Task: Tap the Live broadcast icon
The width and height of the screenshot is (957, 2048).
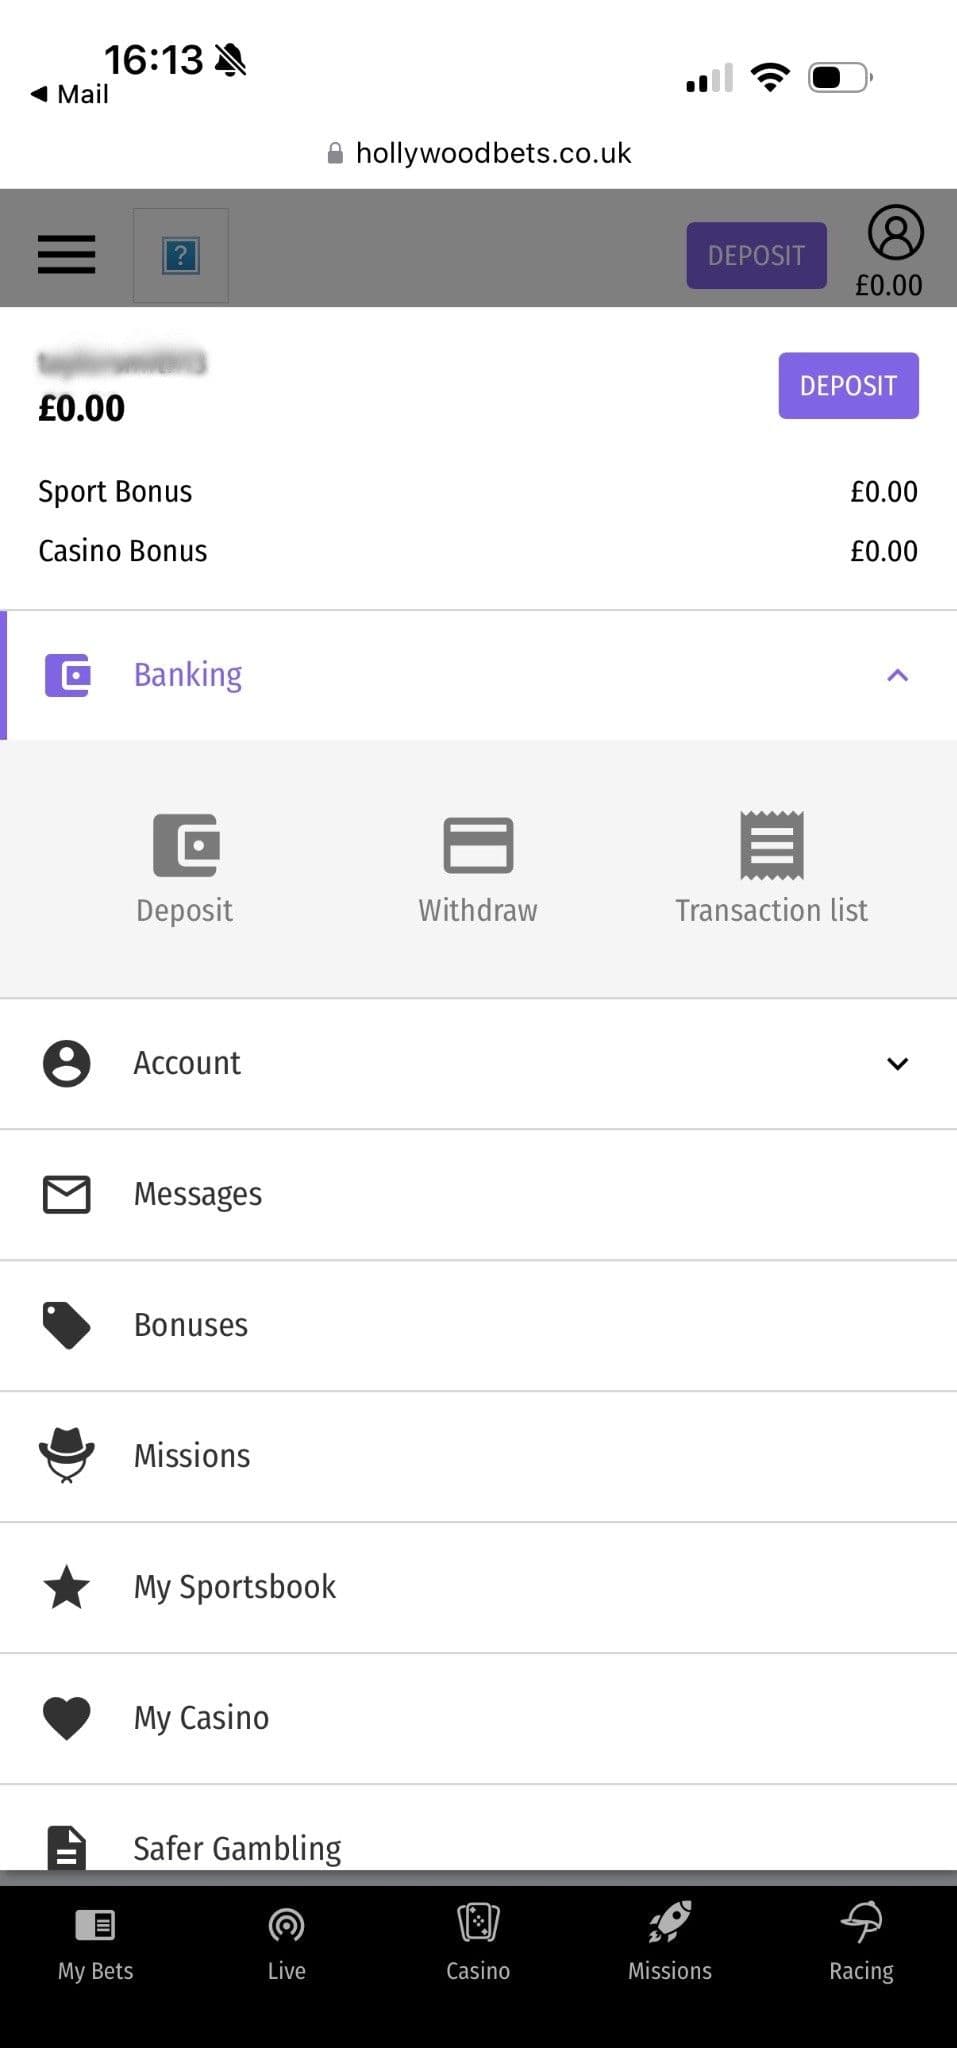Action: click(x=286, y=1924)
